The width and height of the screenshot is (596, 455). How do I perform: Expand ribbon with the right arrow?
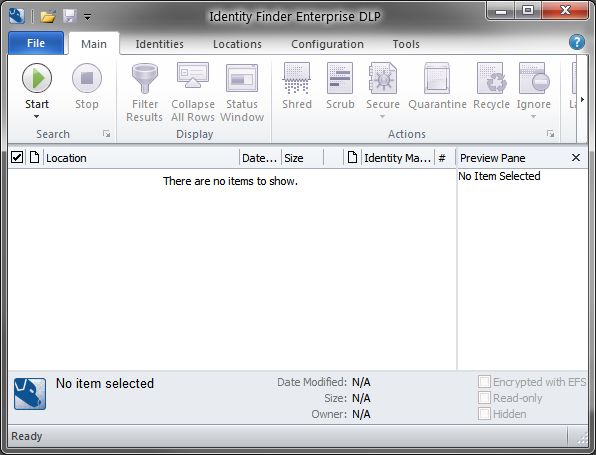coord(582,100)
